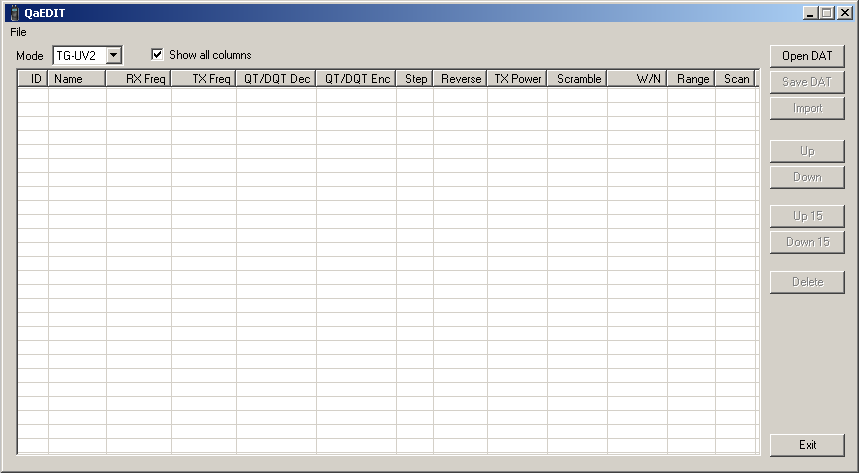Select the QT/DQT Dec column header
Viewport: 859px width, 473px height.
click(276, 78)
